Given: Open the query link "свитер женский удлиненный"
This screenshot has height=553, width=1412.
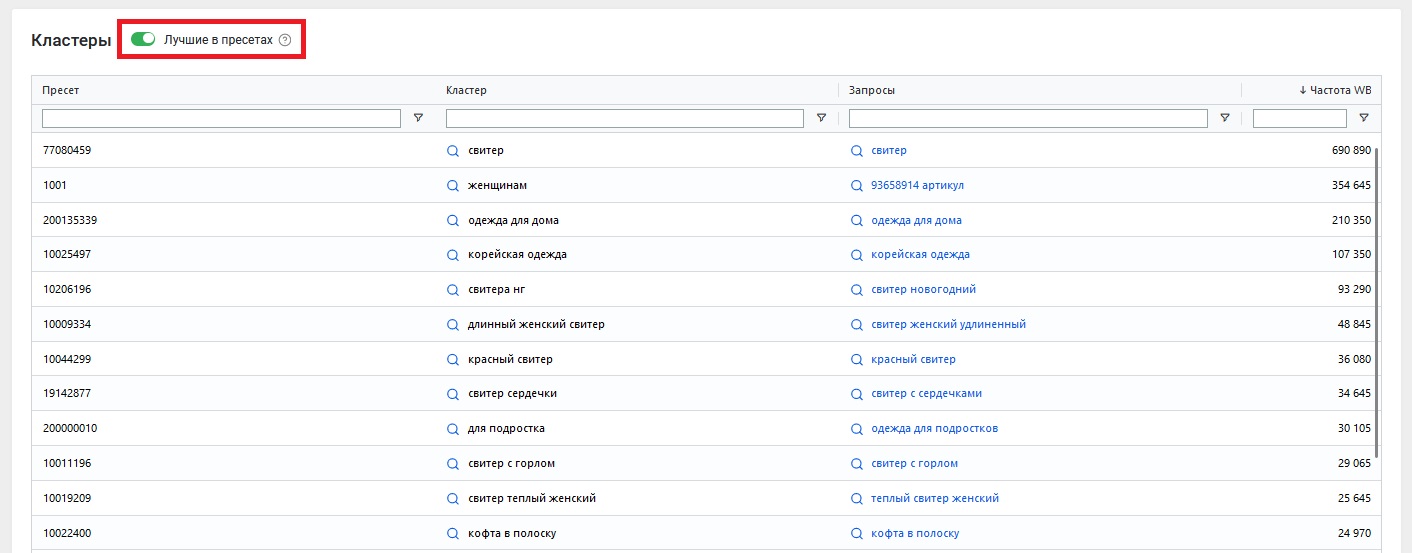Looking at the screenshot, I should 949,325.
